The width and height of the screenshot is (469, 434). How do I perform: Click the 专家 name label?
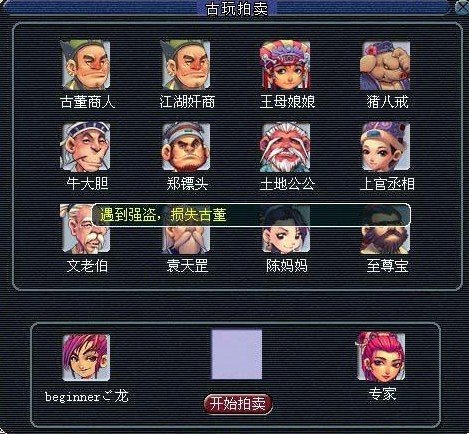[x=382, y=394]
